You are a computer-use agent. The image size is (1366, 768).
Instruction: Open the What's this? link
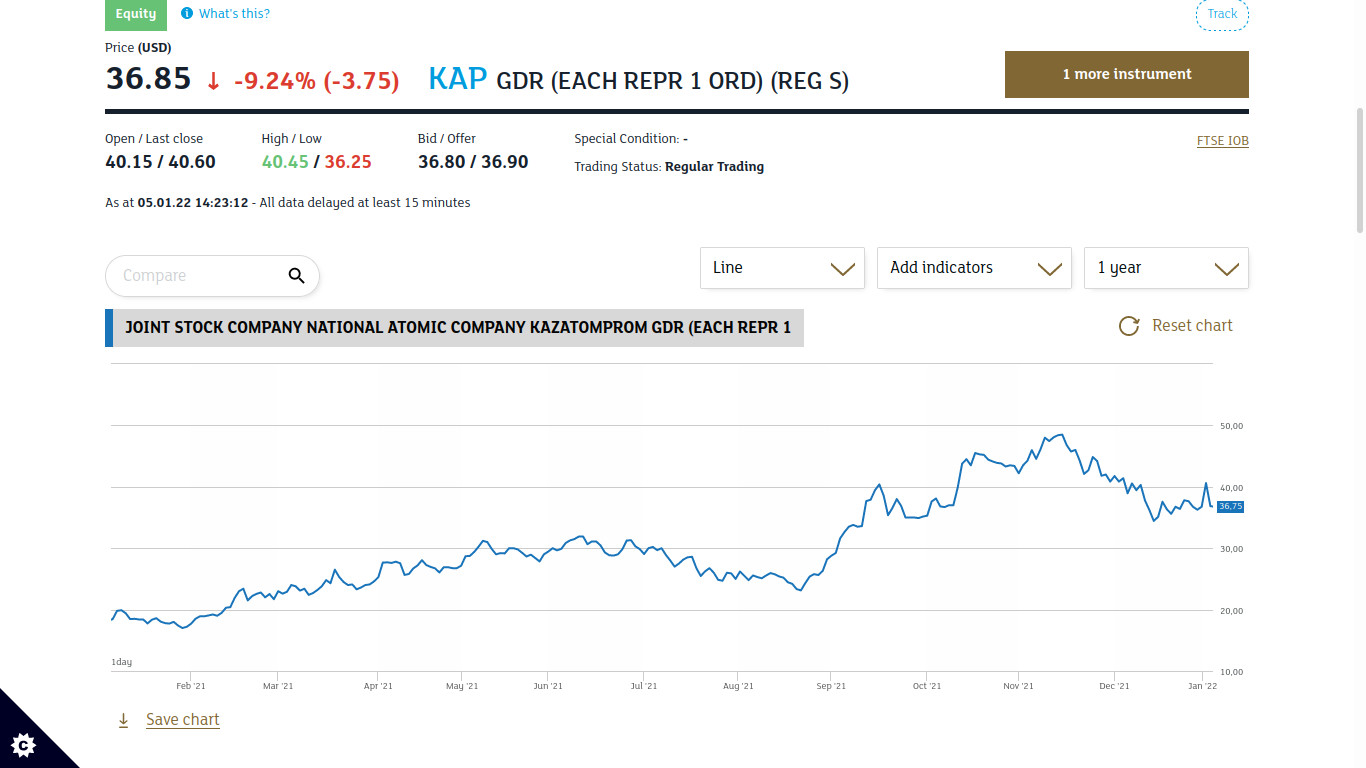pyautogui.click(x=234, y=14)
